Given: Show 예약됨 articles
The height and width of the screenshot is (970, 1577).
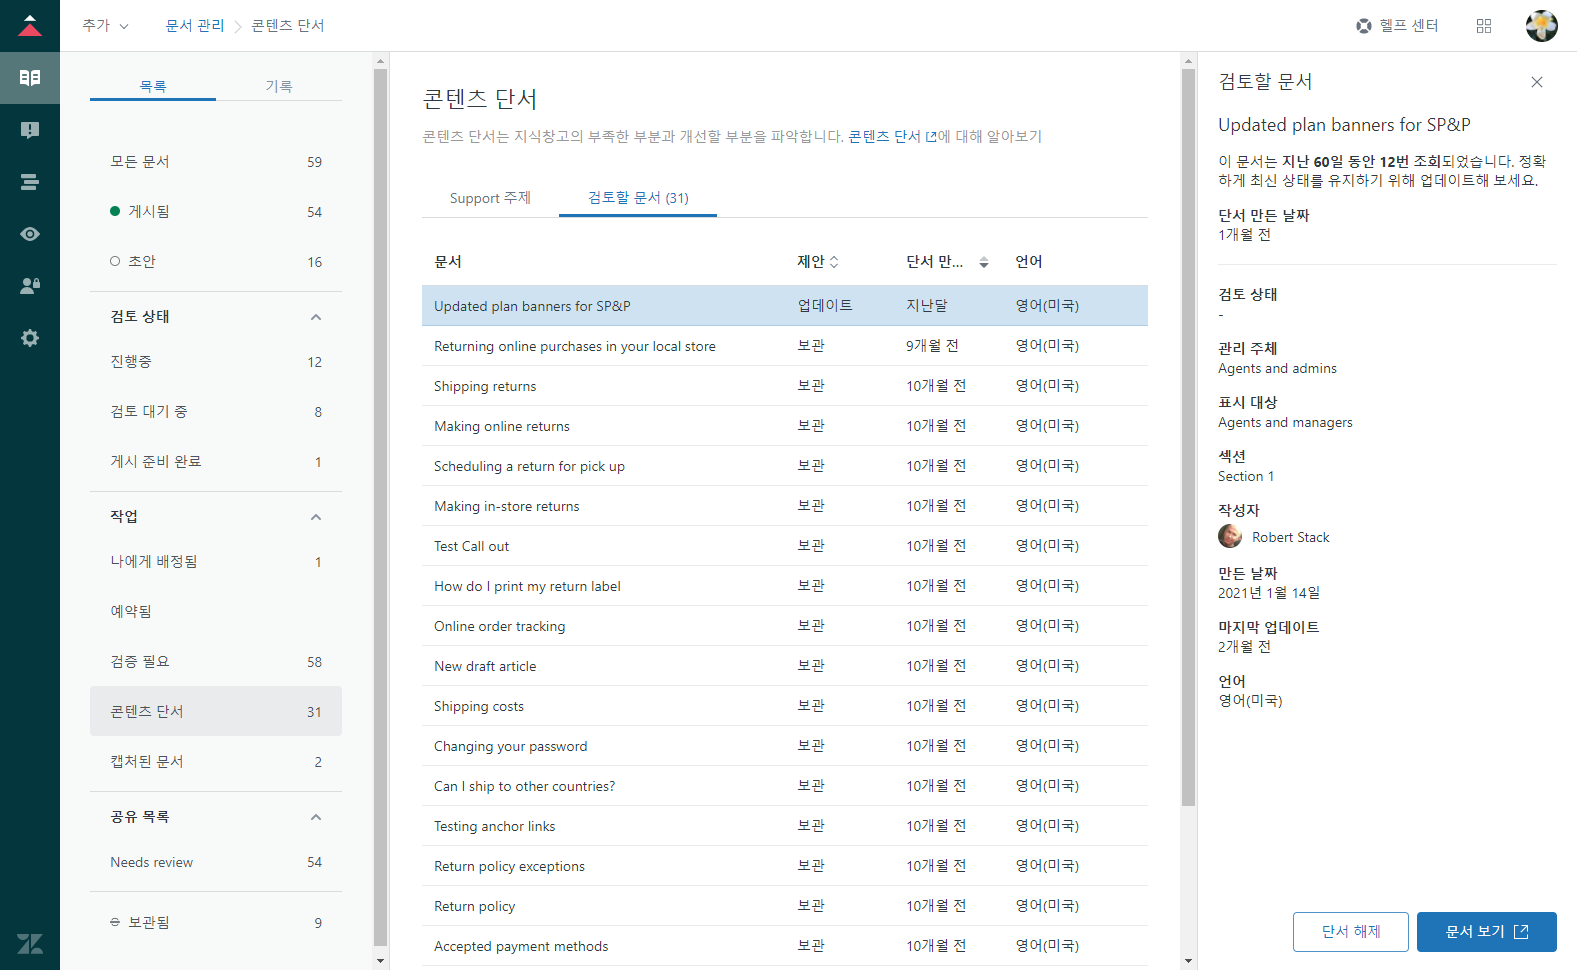Looking at the screenshot, I should coord(216,612).
